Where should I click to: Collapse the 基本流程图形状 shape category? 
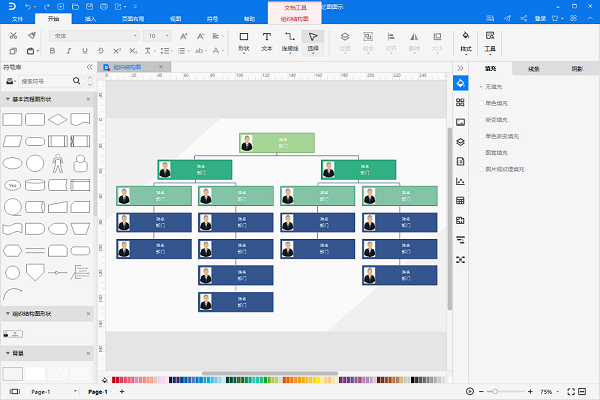click(x=8, y=99)
